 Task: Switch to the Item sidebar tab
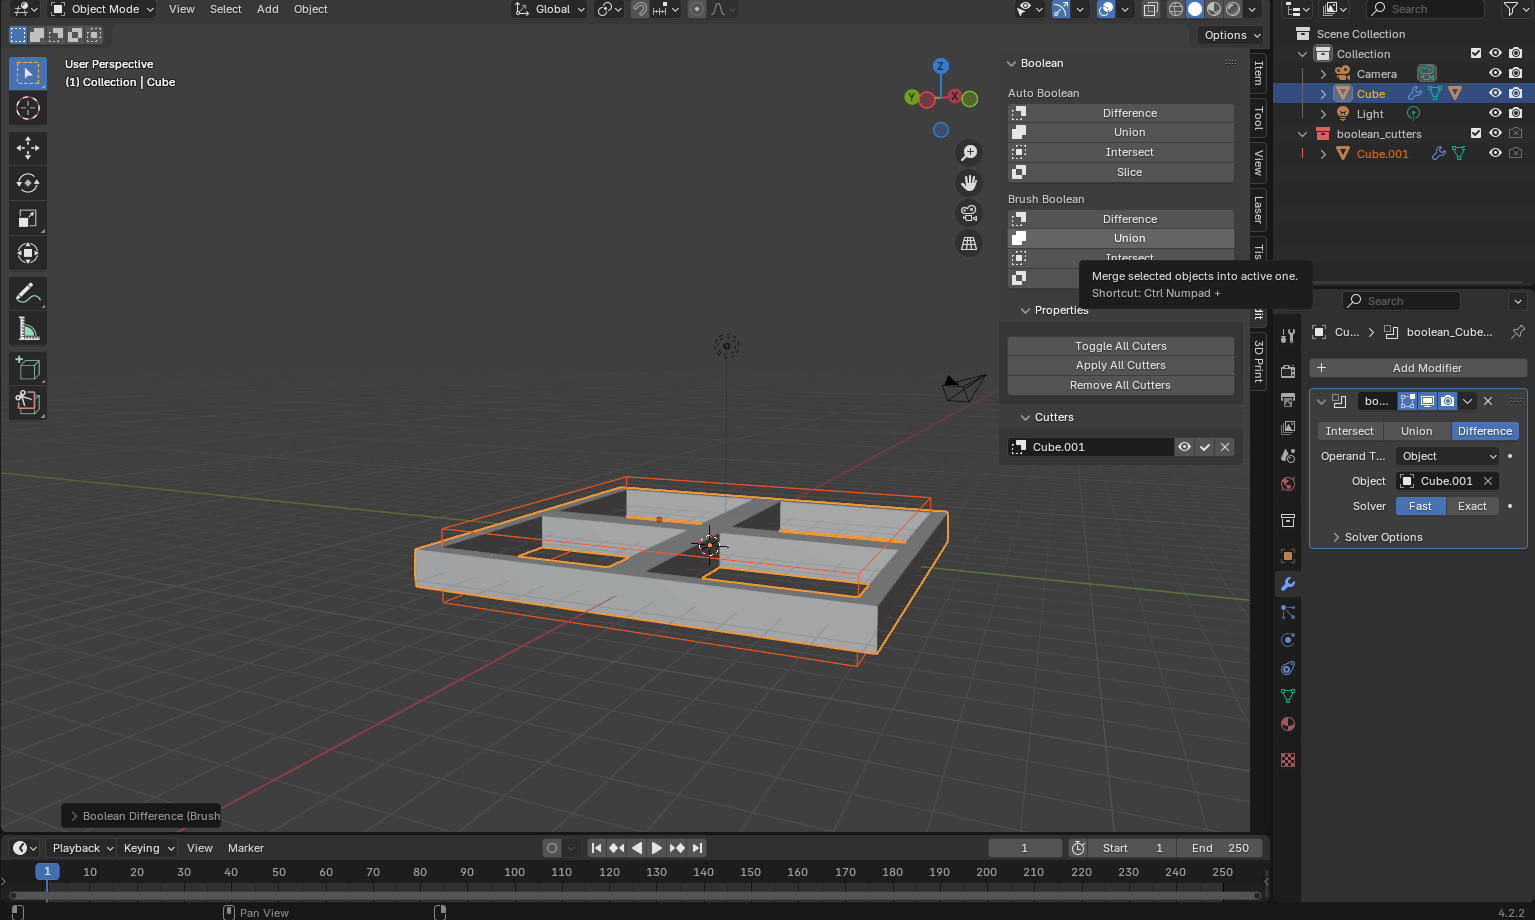[x=1258, y=72]
